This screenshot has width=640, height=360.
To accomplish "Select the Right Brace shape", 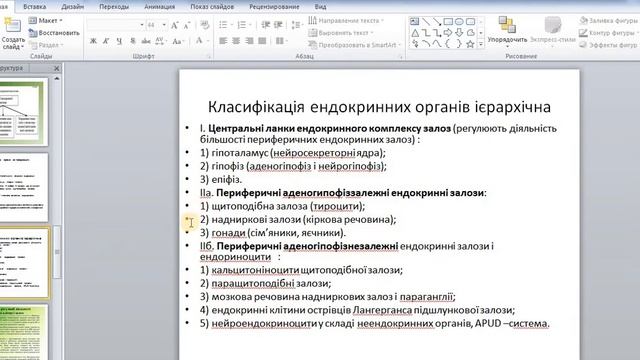I will point(459,44).
